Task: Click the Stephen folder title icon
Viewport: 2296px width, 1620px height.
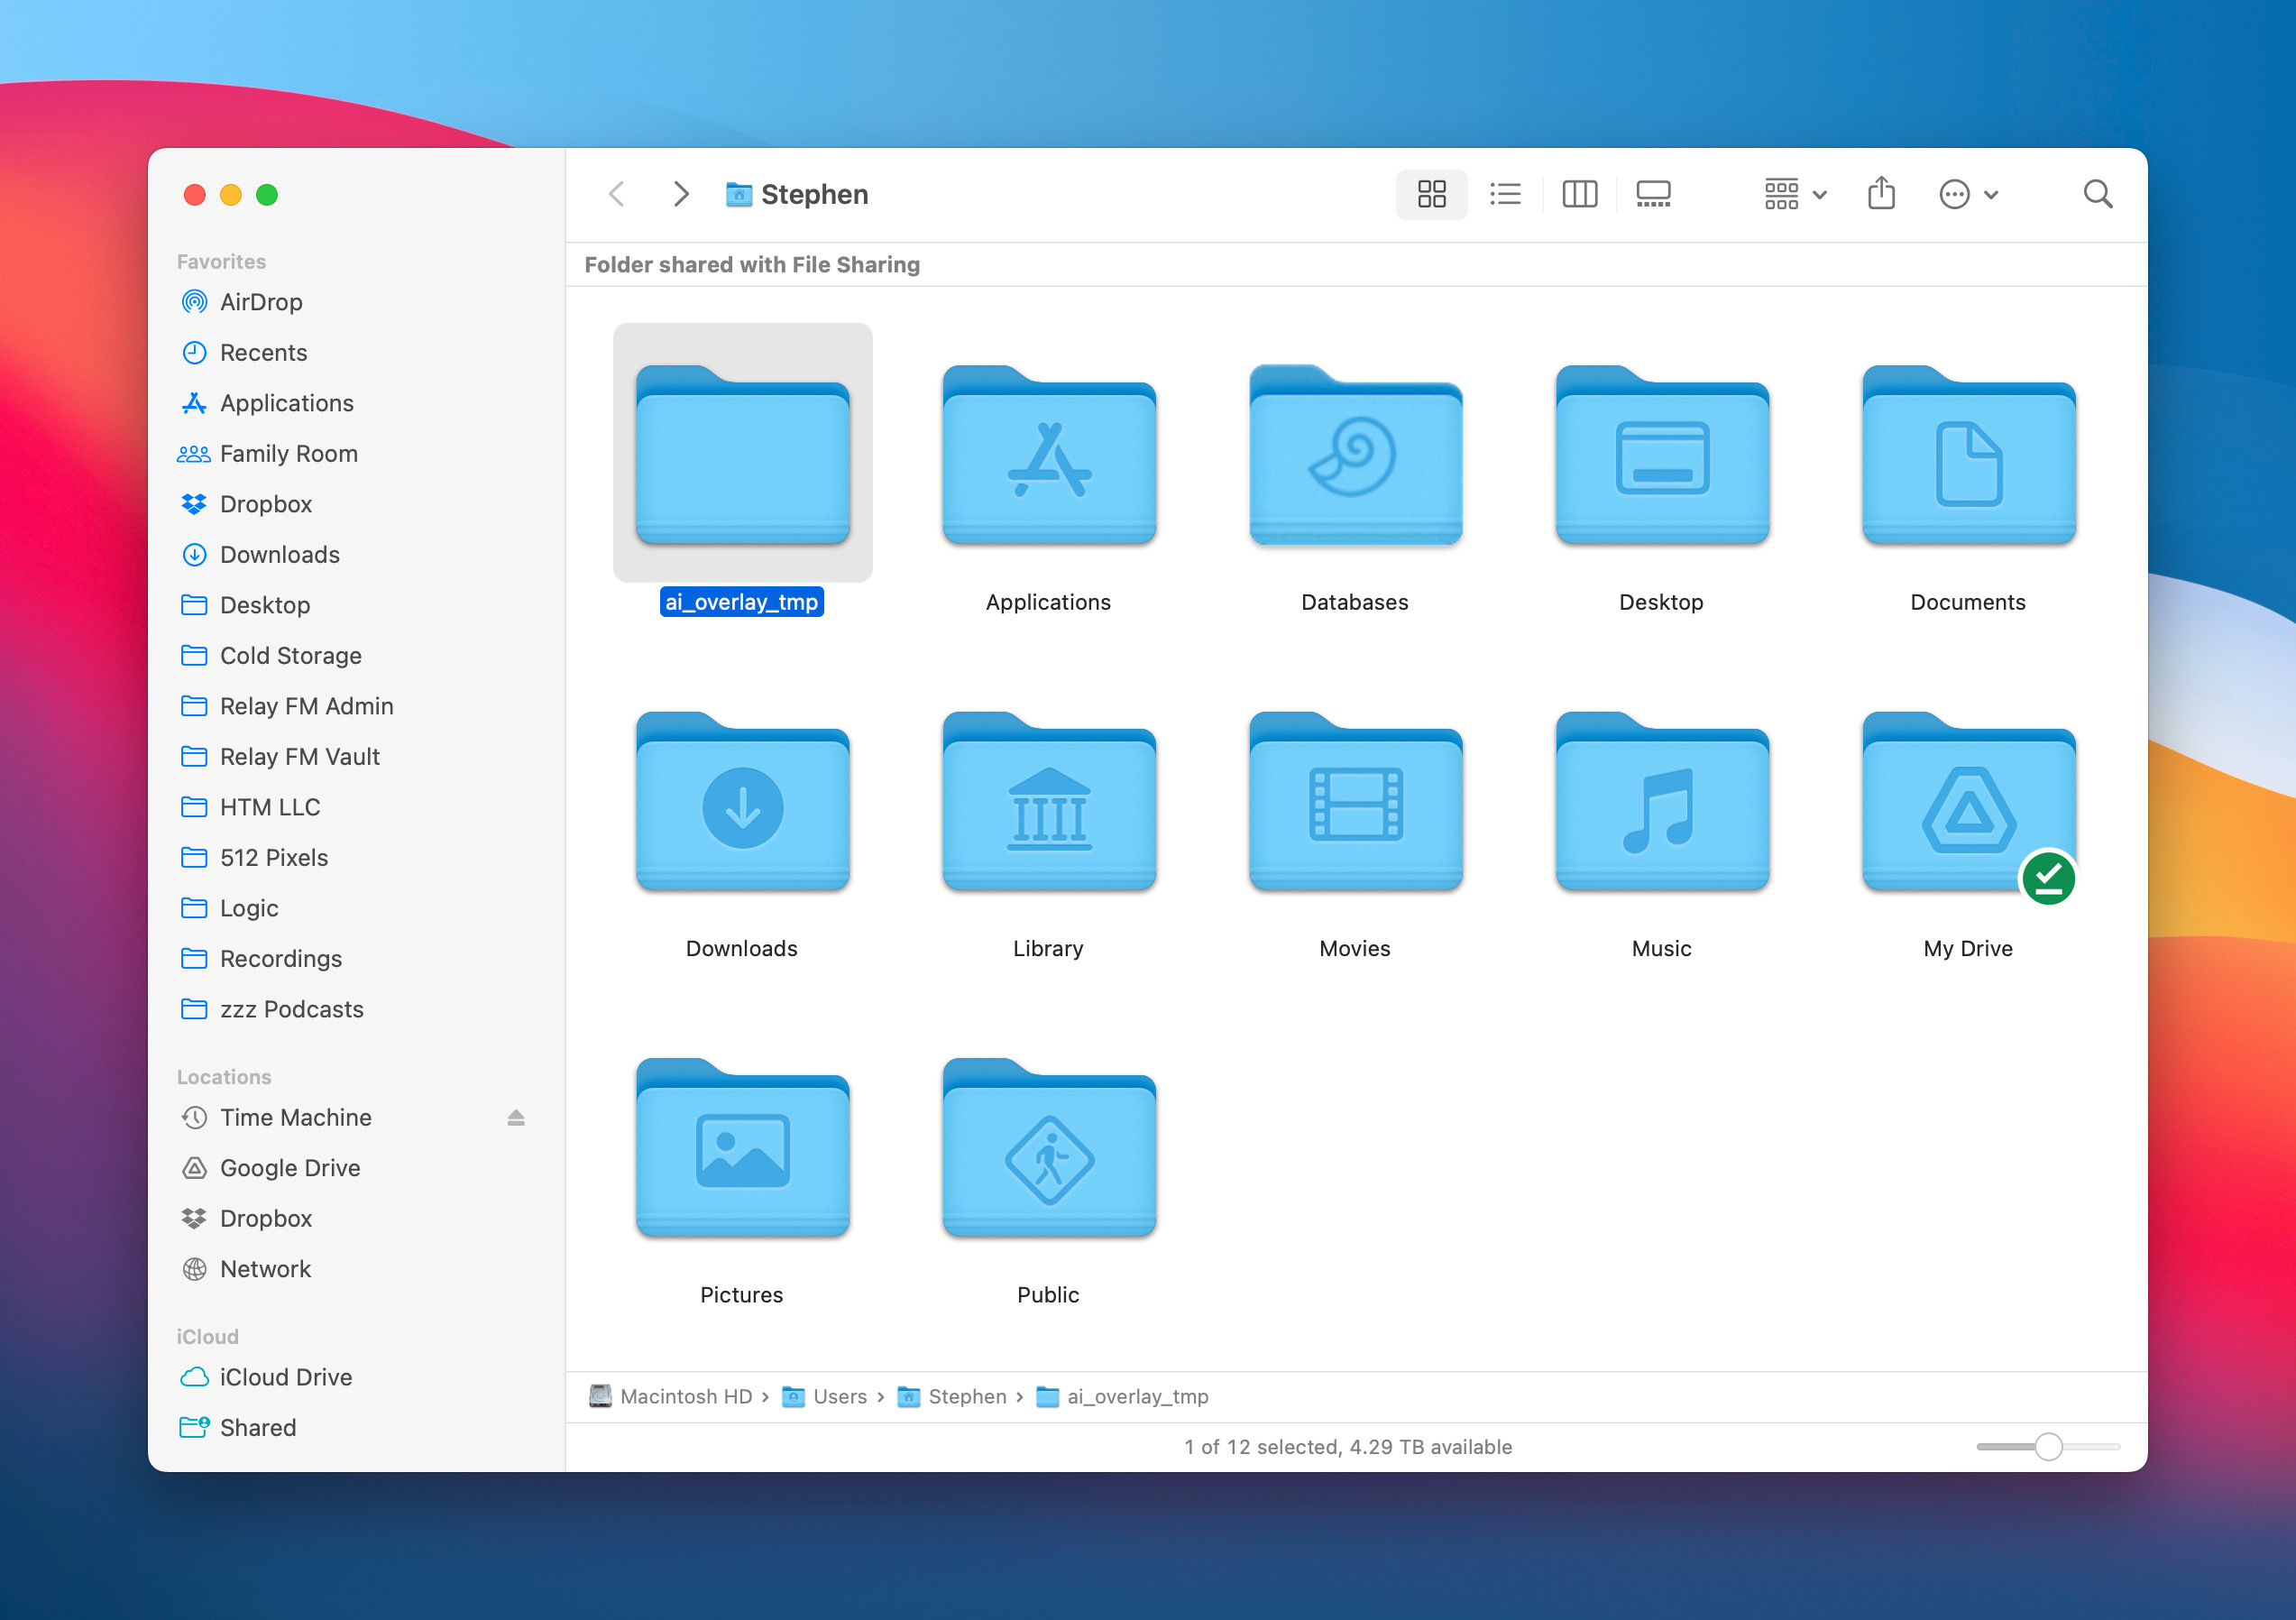Action: 738,194
